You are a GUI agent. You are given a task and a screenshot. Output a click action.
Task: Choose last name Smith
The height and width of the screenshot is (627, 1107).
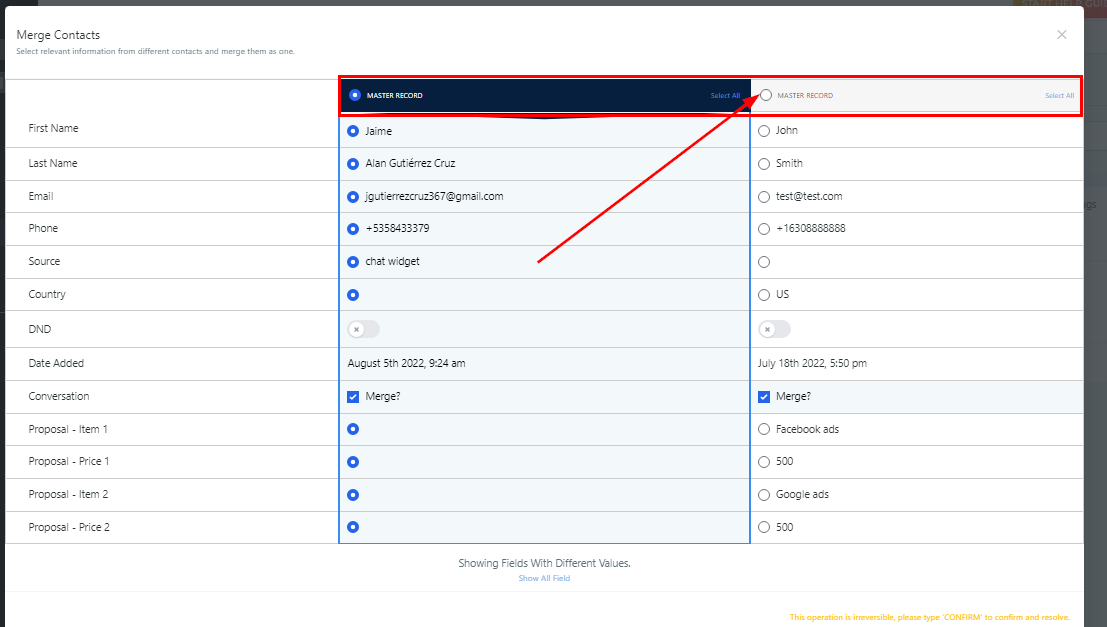click(x=764, y=164)
